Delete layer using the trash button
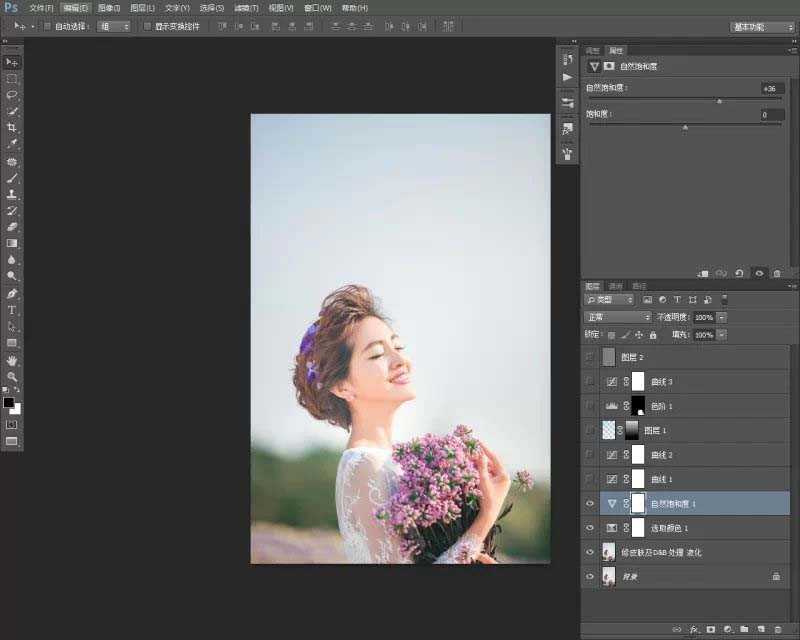This screenshot has width=800, height=640. pos(776,629)
